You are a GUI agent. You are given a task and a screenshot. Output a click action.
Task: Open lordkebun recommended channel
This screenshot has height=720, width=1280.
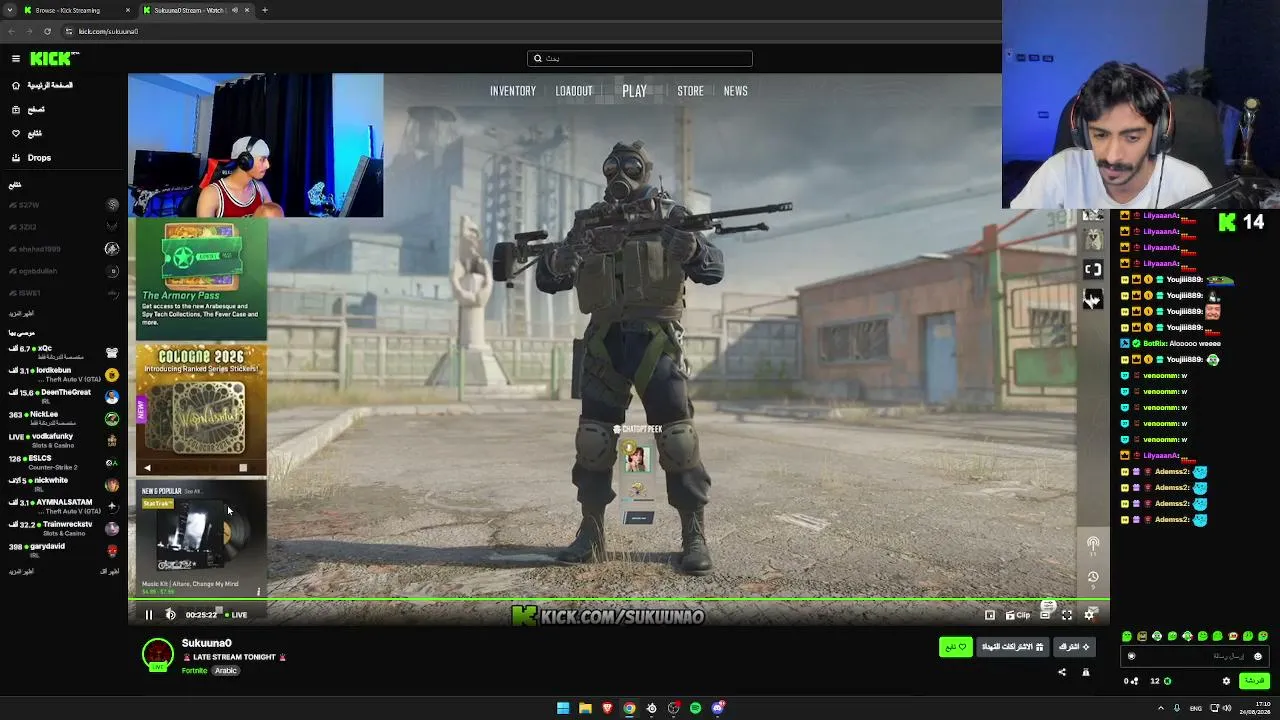62,374
